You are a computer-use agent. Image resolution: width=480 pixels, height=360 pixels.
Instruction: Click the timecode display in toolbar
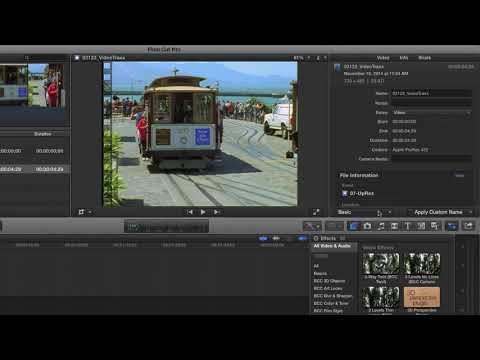tap(166, 226)
